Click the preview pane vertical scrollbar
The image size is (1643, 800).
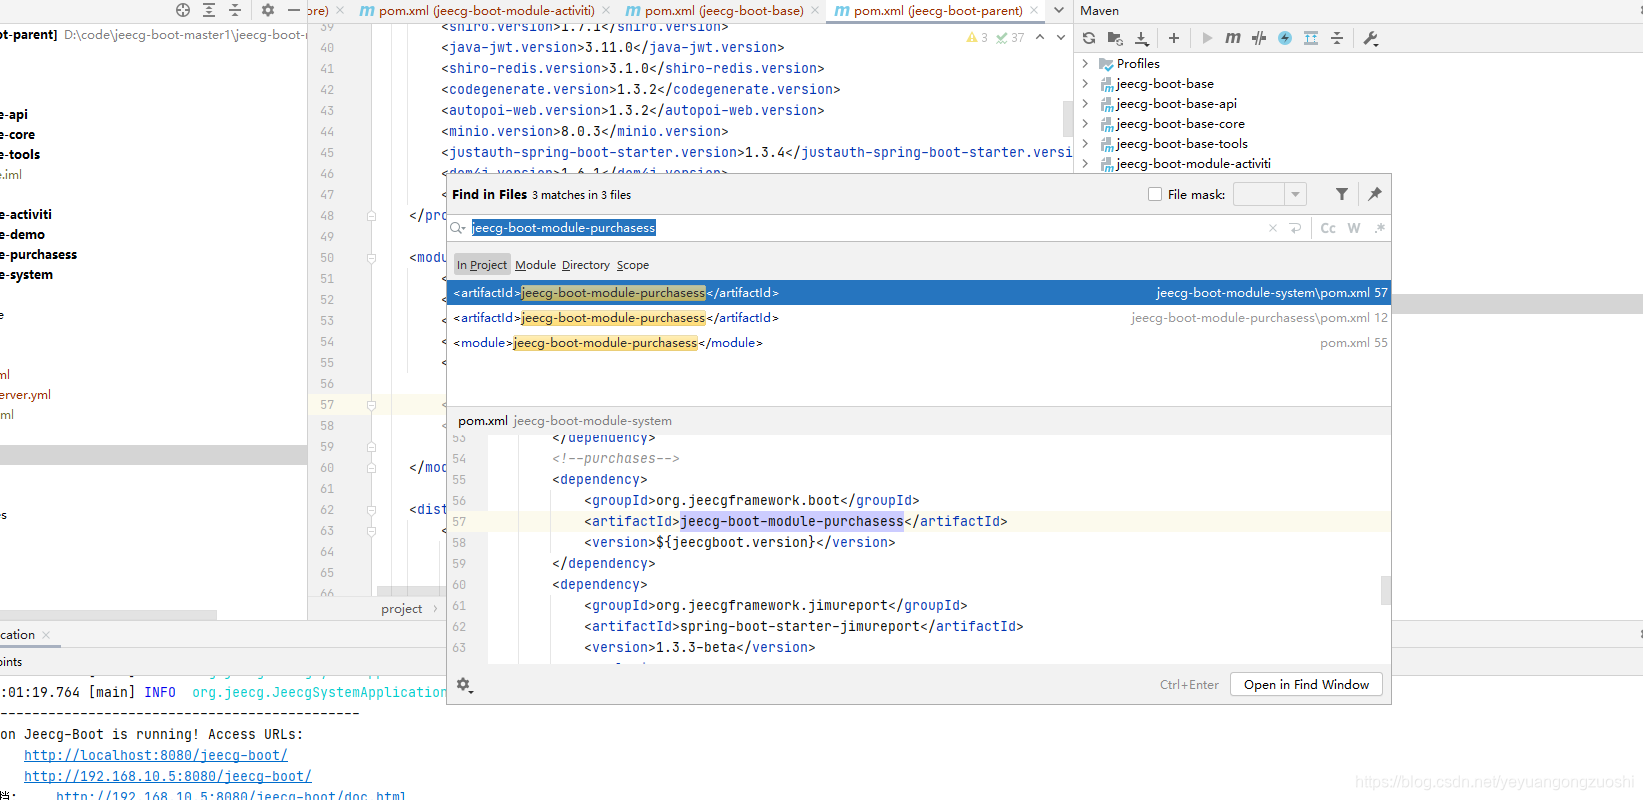pyautogui.click(x=1386, y=590)
